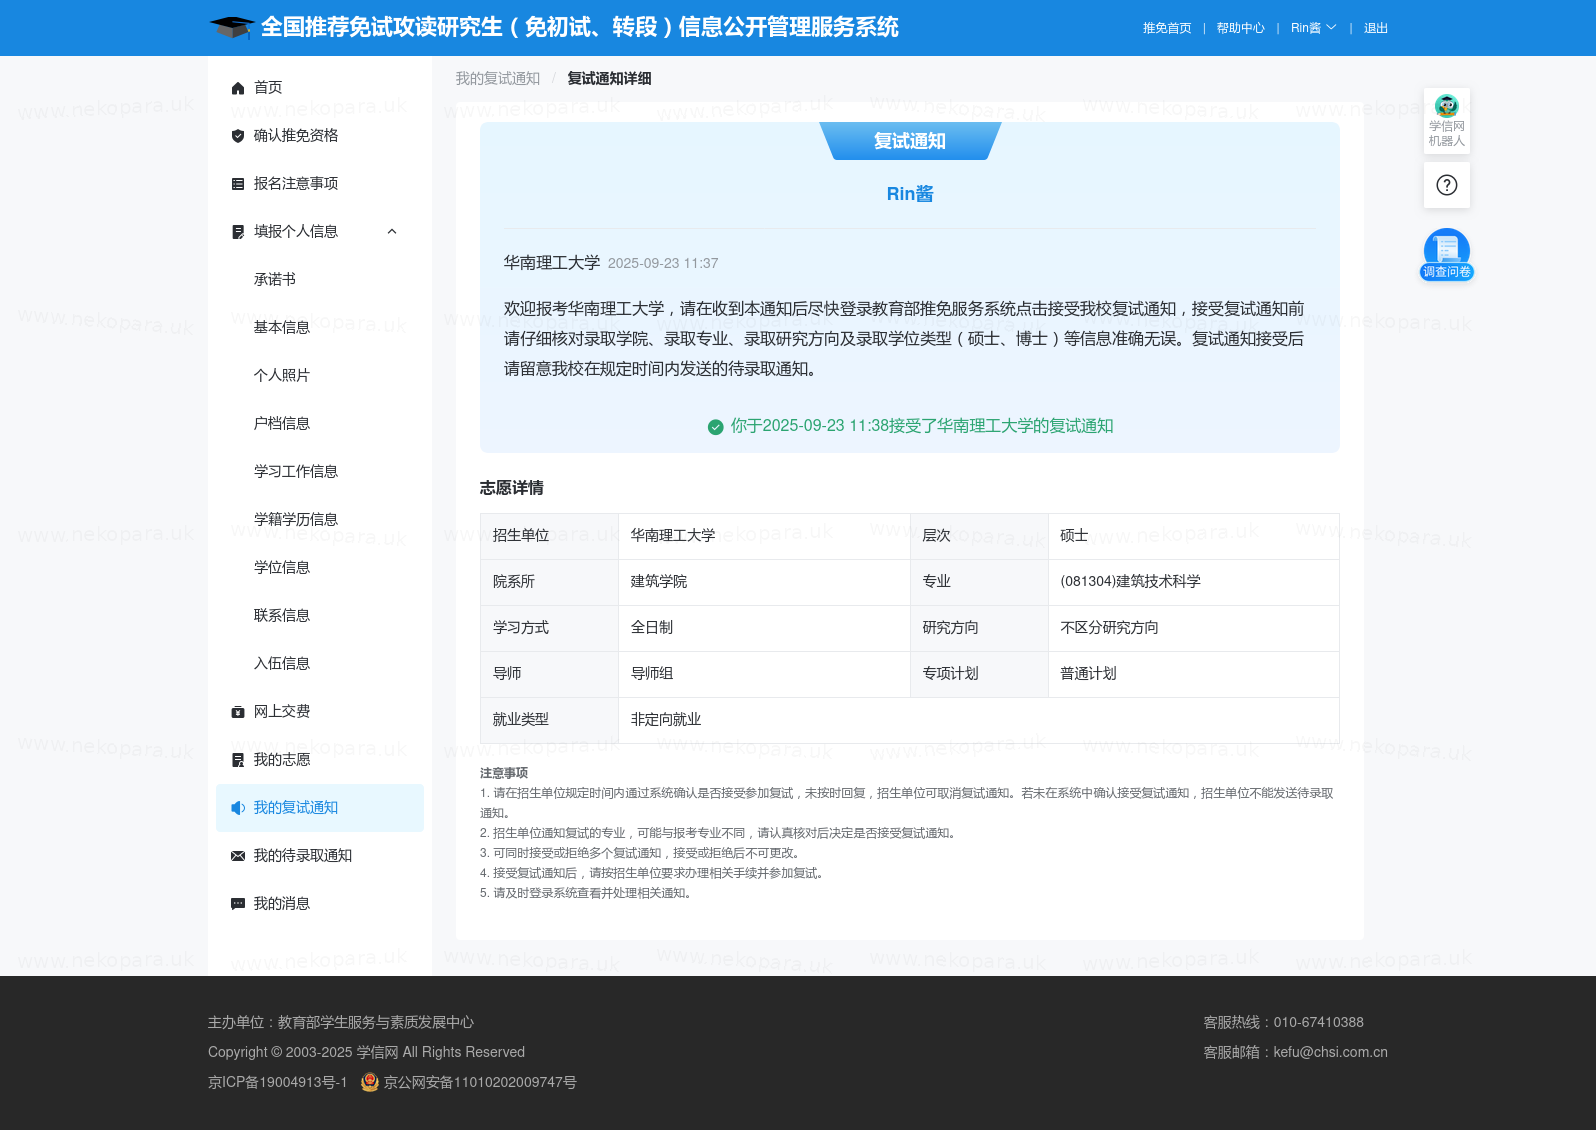Image resolution: width=1596 pixels, height=1130 pixels.
Task: Click the wallet icon for 网上交费
Action: (238, 712)
